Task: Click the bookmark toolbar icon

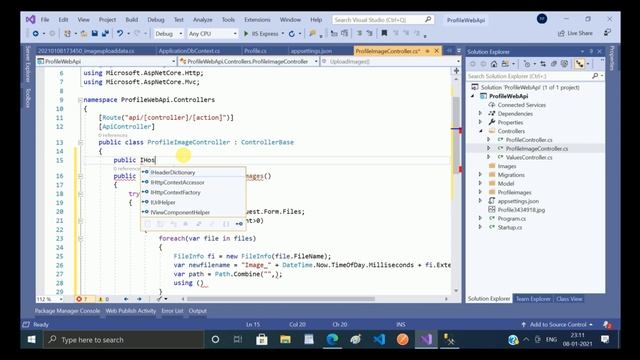Action: [384, 33]
